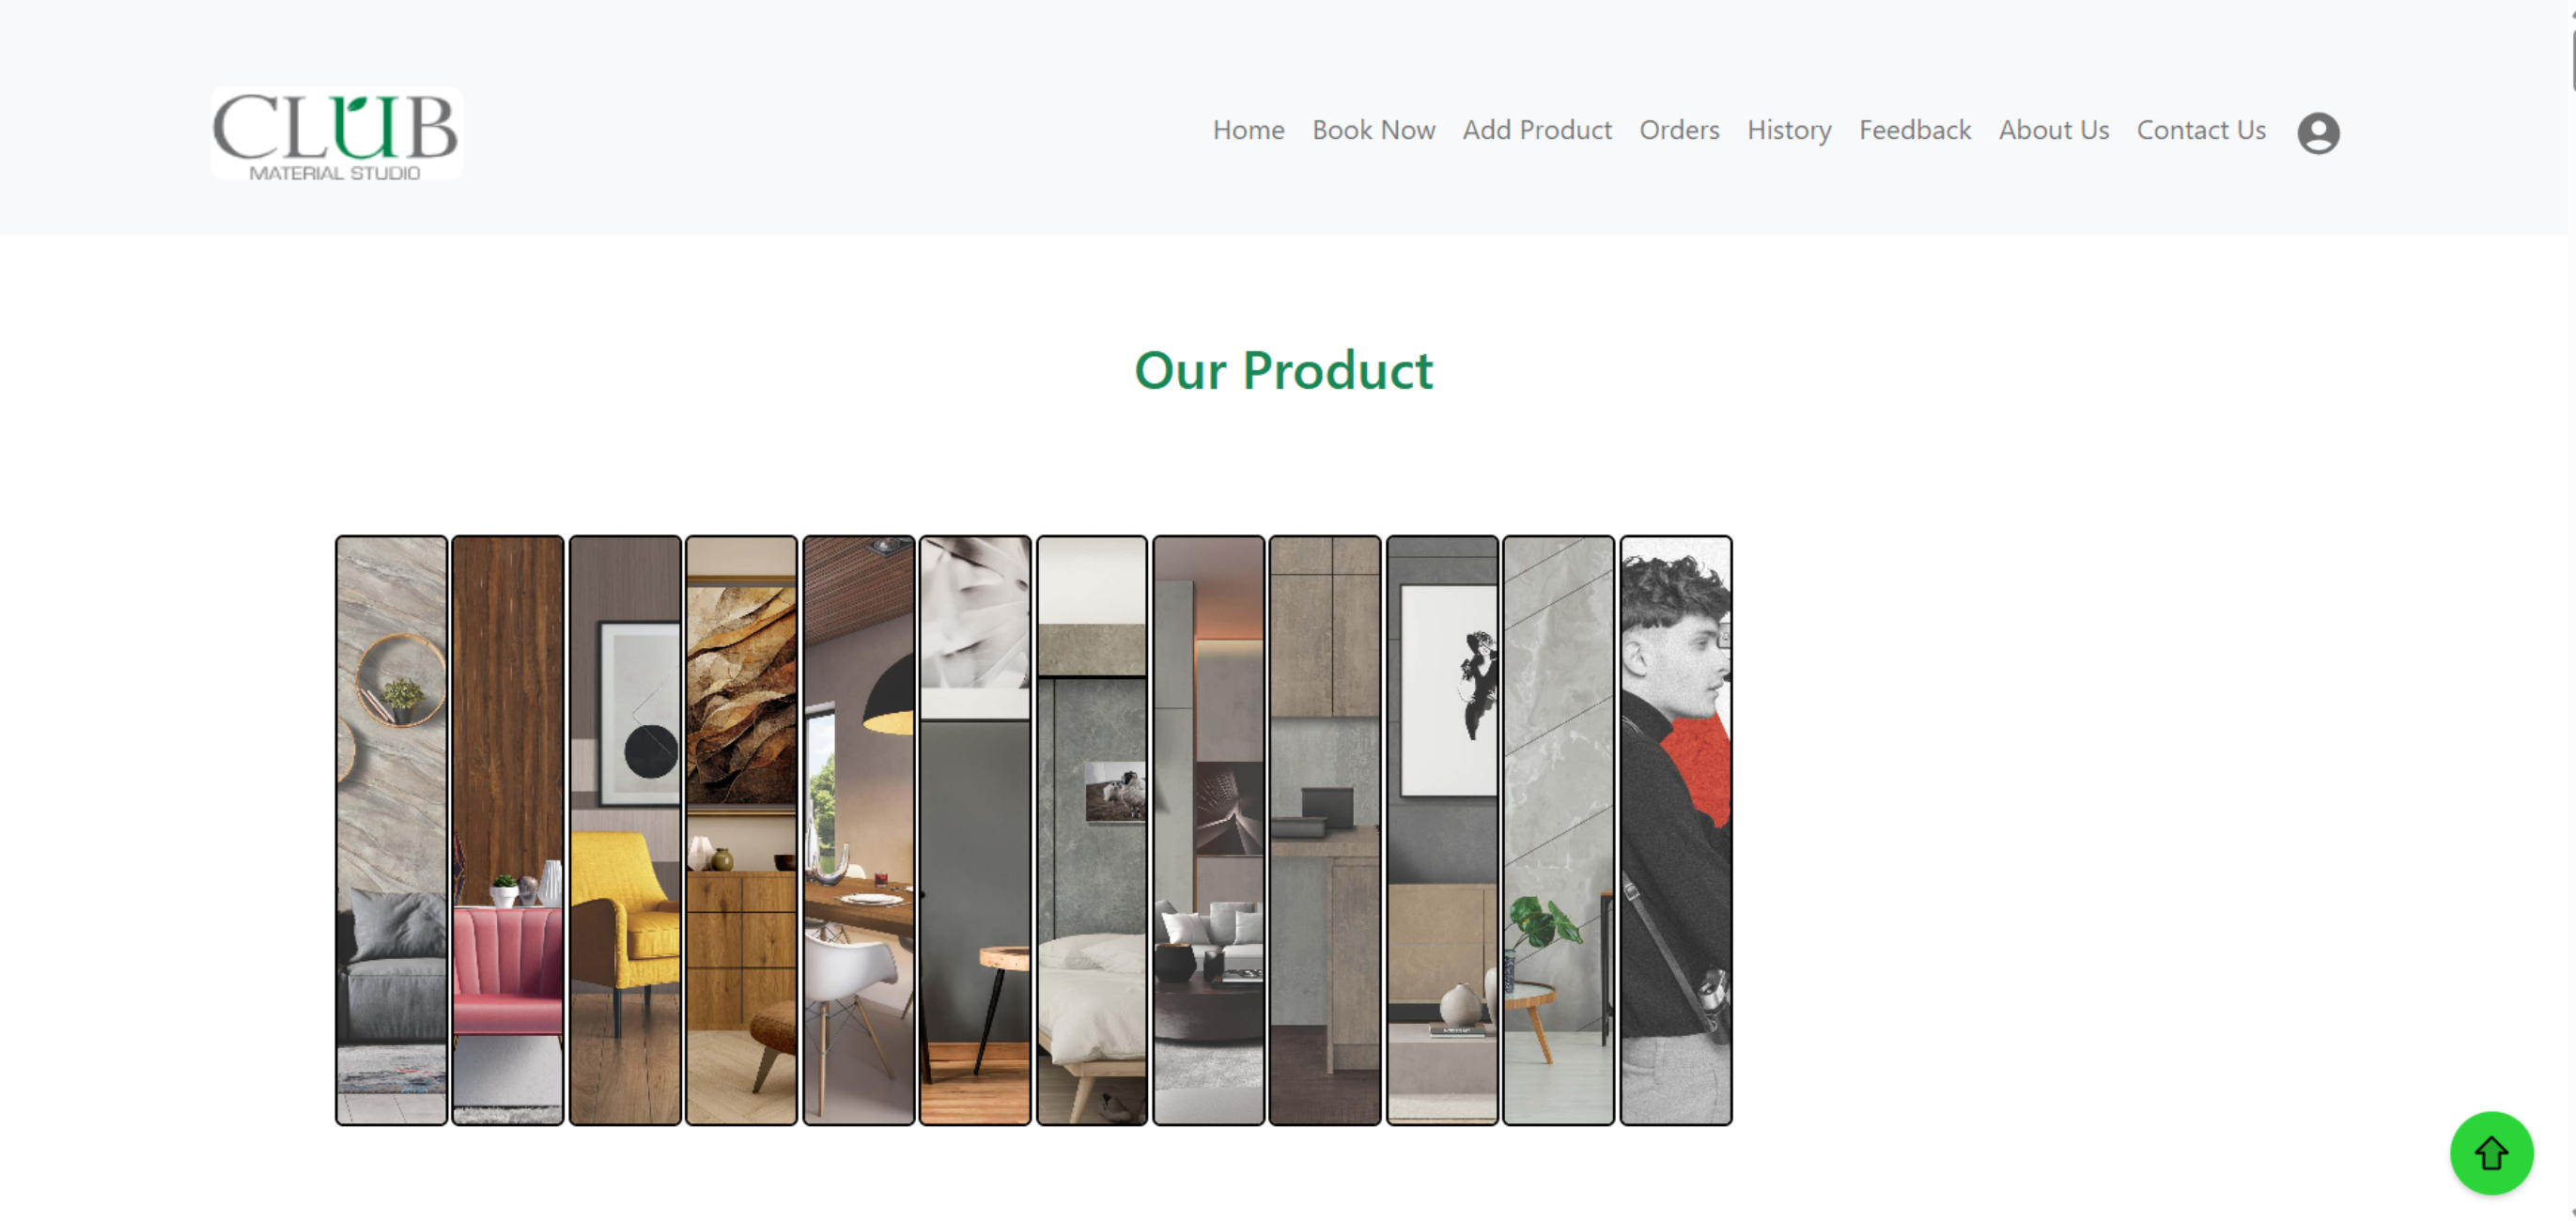Select the marble wall with grey sofa thumbnail

[x=391, y=830]
